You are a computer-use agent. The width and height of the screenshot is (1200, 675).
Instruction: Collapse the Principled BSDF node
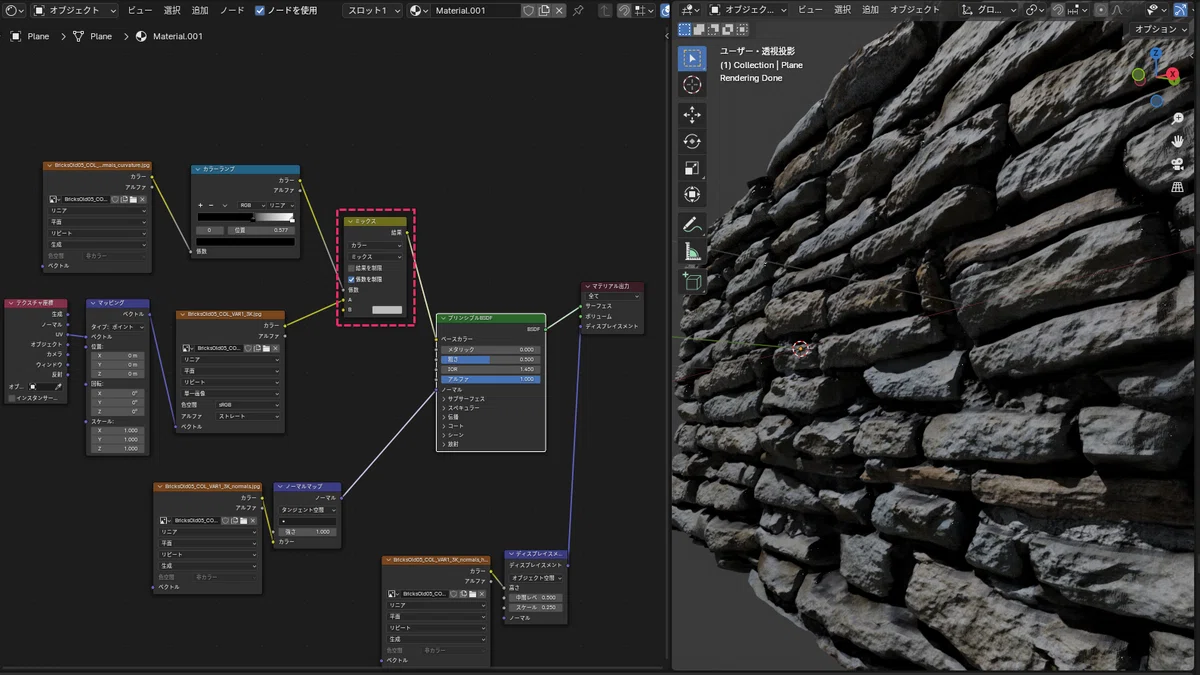point(442,318)
